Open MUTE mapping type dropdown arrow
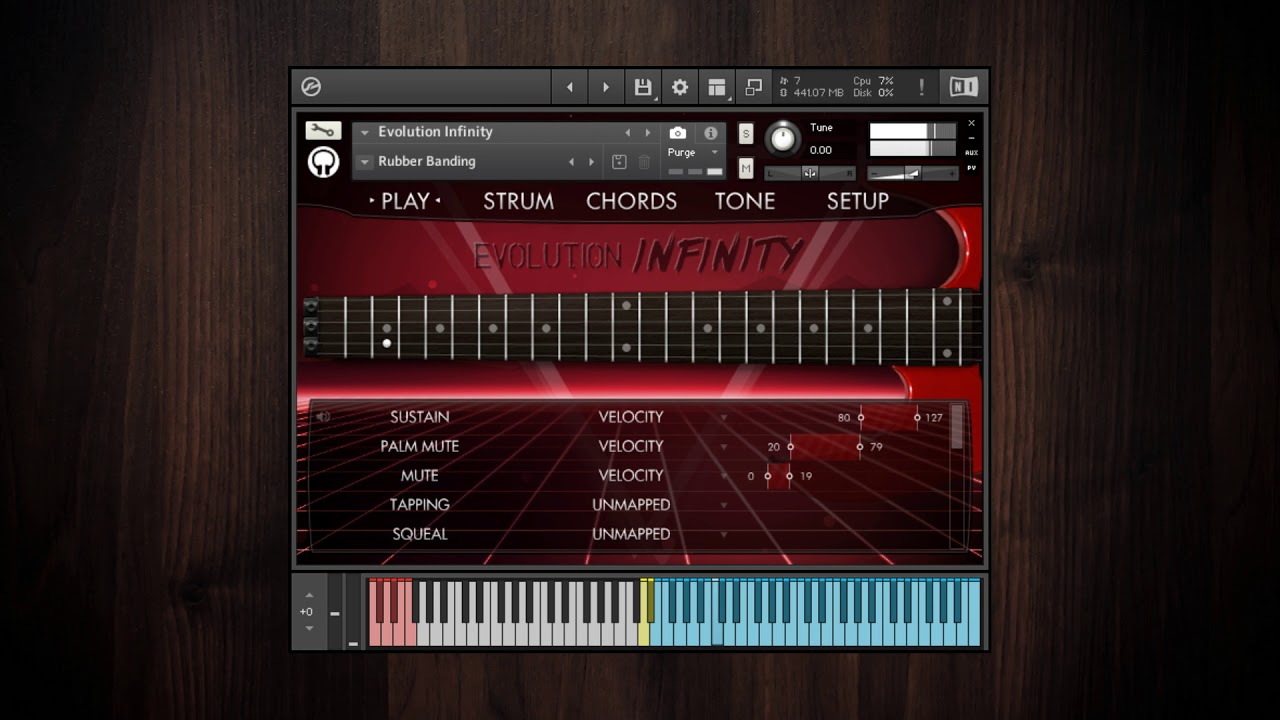 724,476
